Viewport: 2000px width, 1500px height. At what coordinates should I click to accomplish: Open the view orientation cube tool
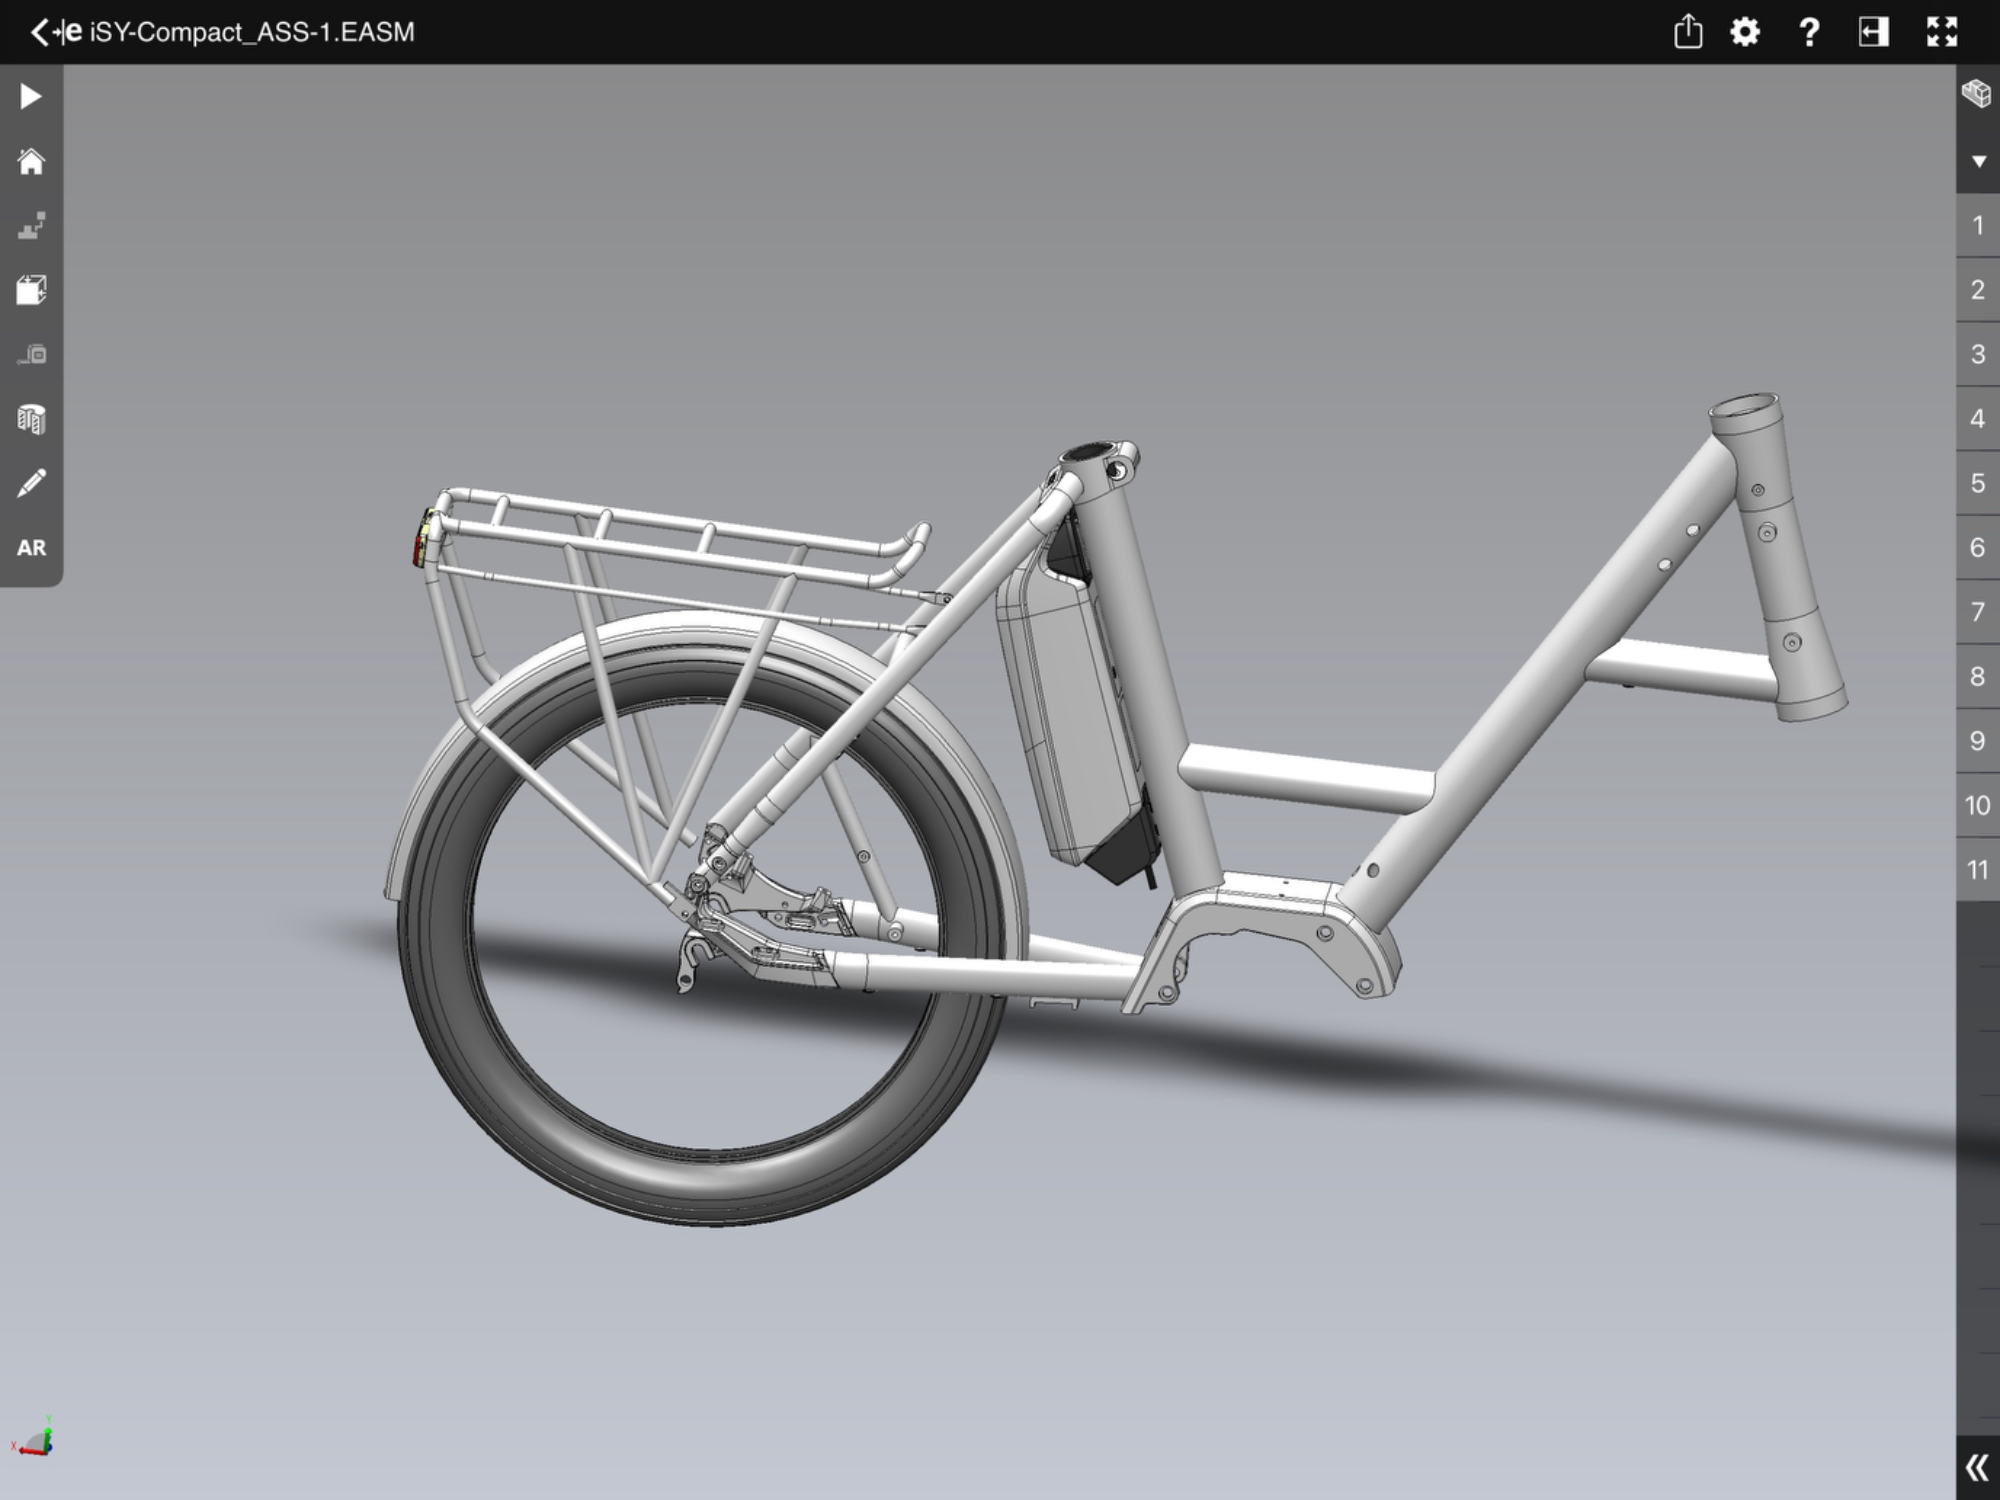pos(31,290)
